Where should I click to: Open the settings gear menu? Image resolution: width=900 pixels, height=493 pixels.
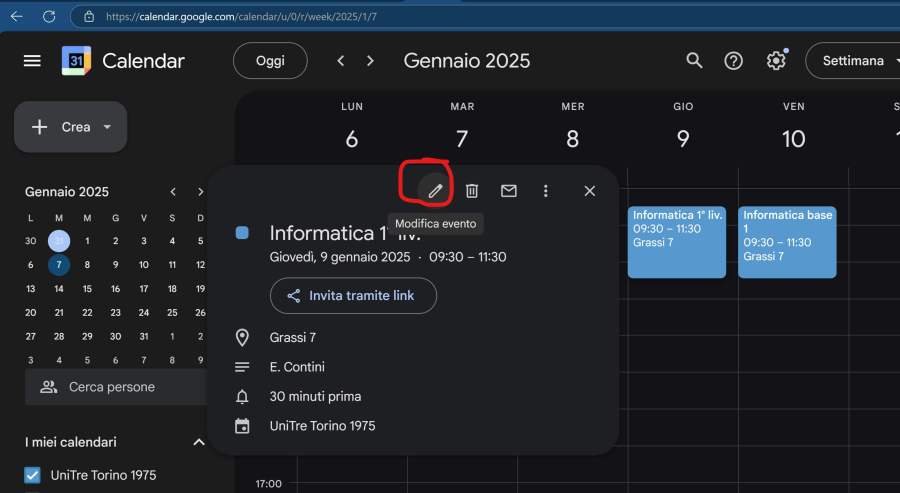(776, 61)
